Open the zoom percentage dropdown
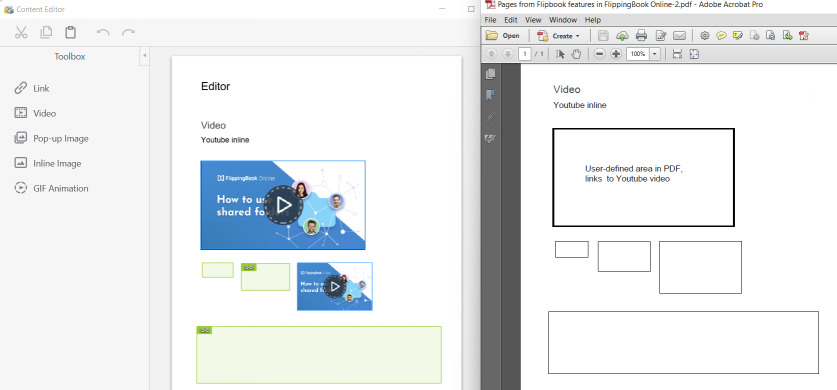 point(655,54)
